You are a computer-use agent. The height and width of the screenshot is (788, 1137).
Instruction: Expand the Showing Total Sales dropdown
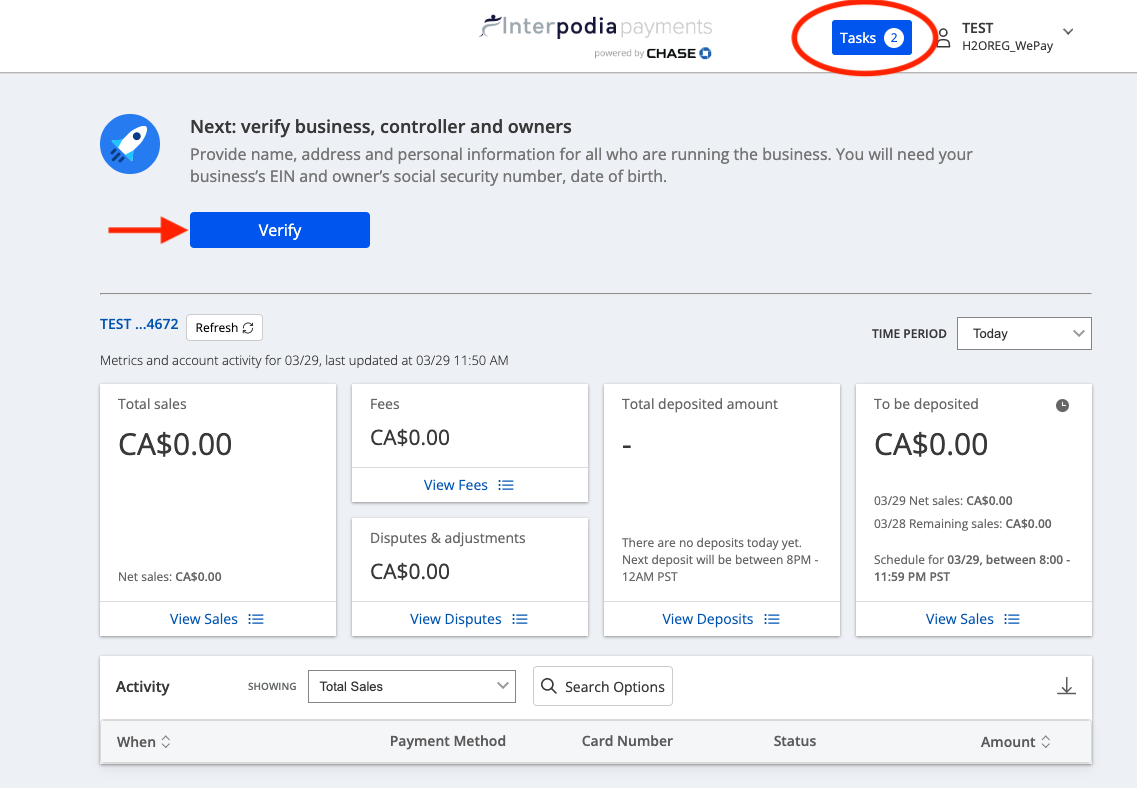pyautogui.click(x=411, y=687)
